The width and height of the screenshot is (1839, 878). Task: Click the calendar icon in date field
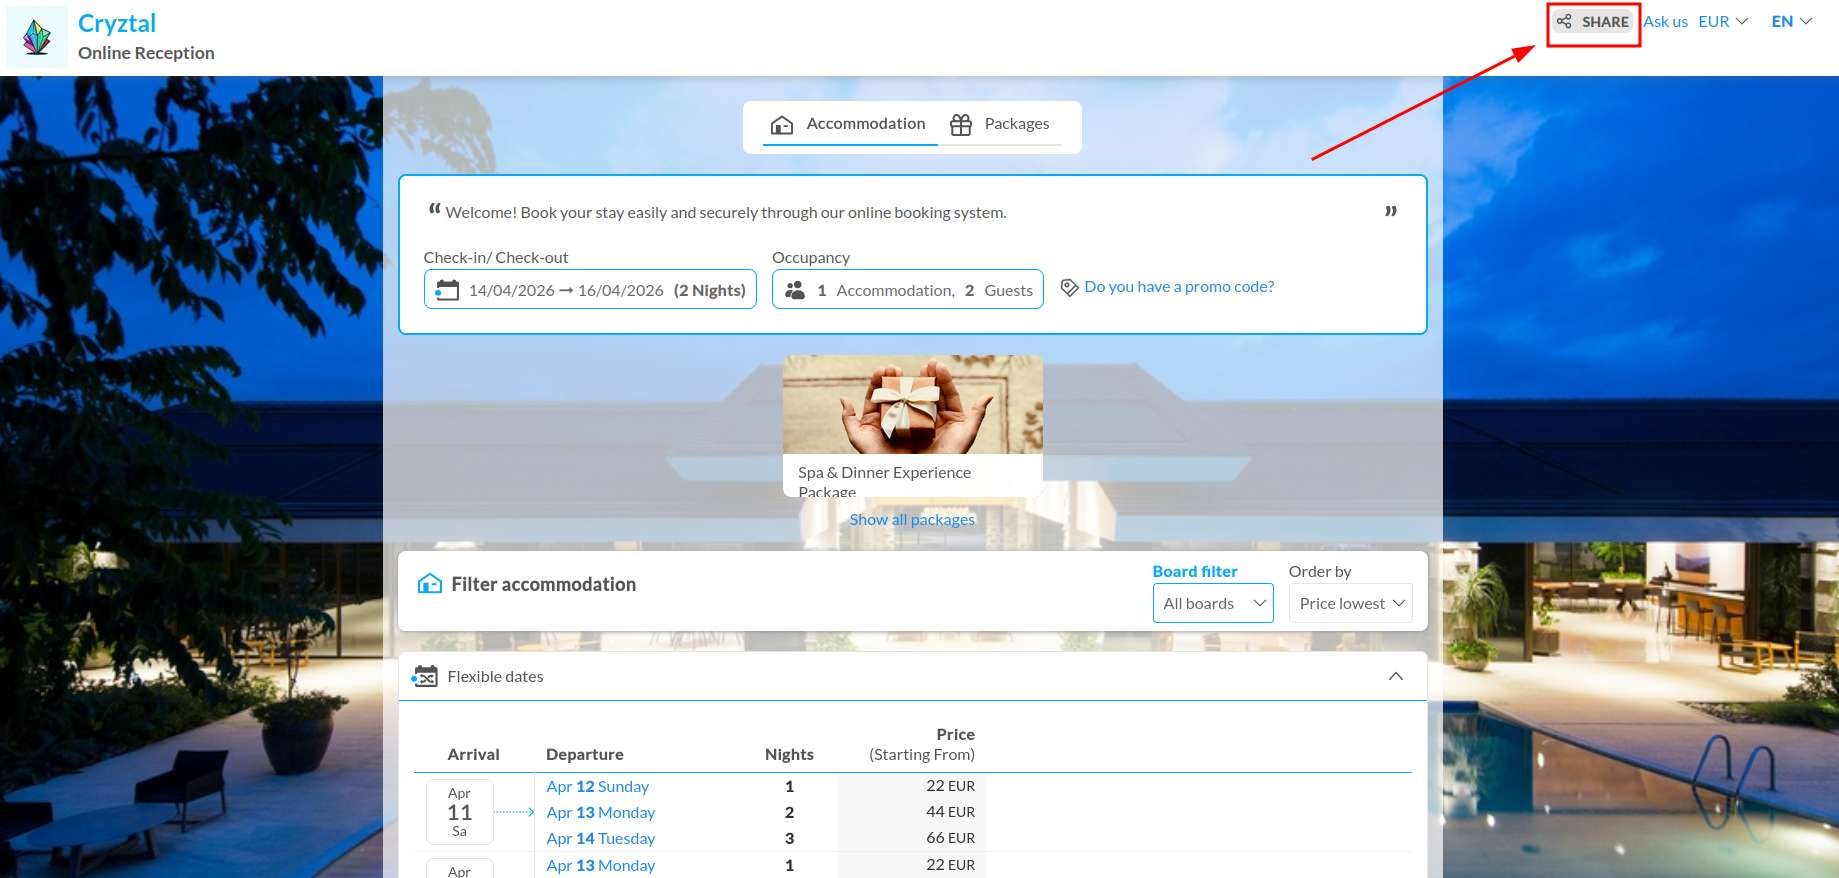point(447,290)
